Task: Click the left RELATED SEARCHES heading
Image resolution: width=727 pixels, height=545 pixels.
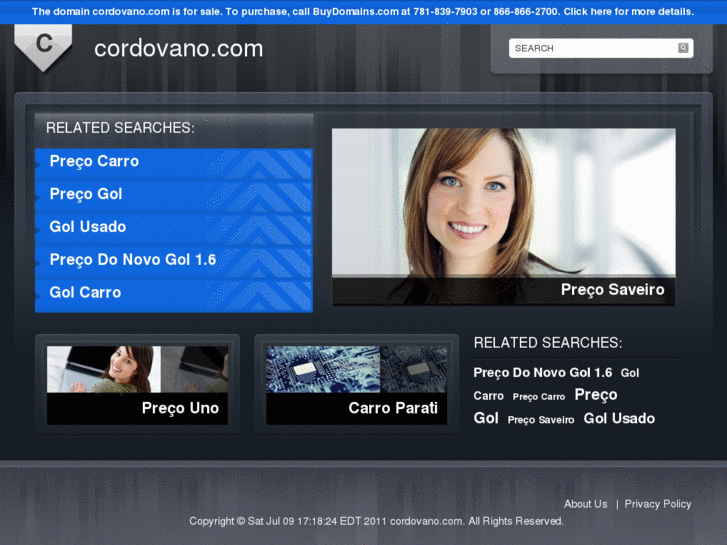Action: pyautogui.click(x=120, y=128)
